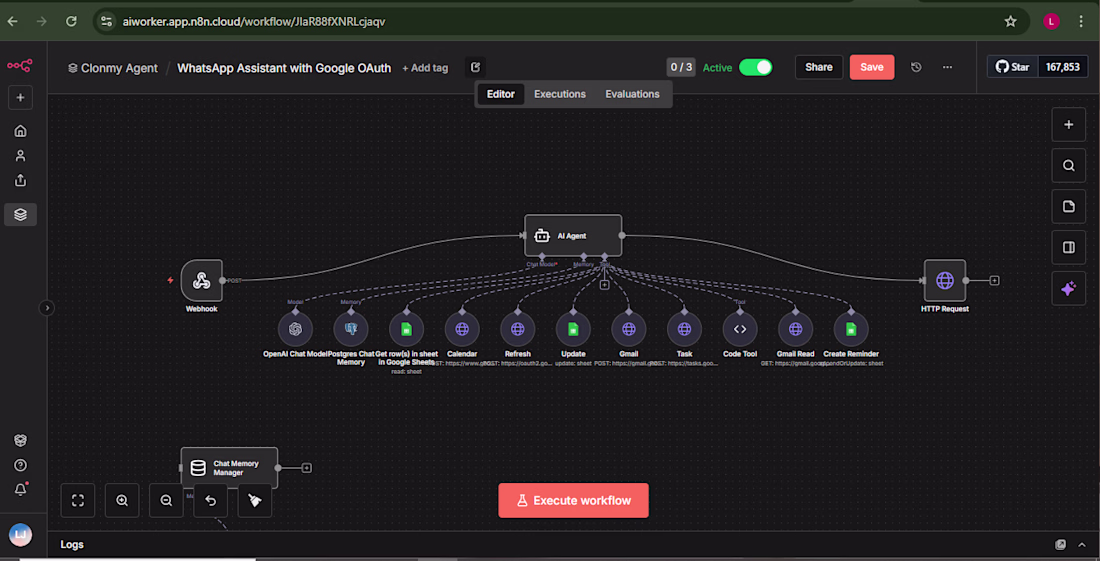Toggle the right side panel icon
This screenshot has height=561, width=1100.
point(1068,247)
